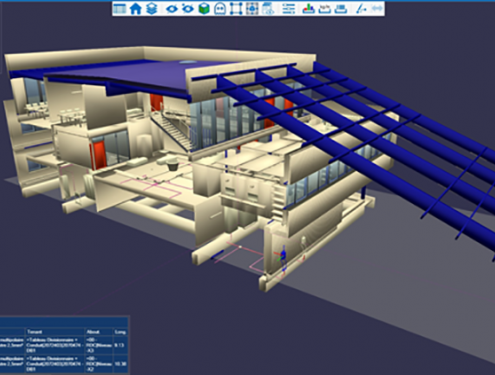Open the settings sliders icon
The image size is (495, 375).
[x=289, y=9]
